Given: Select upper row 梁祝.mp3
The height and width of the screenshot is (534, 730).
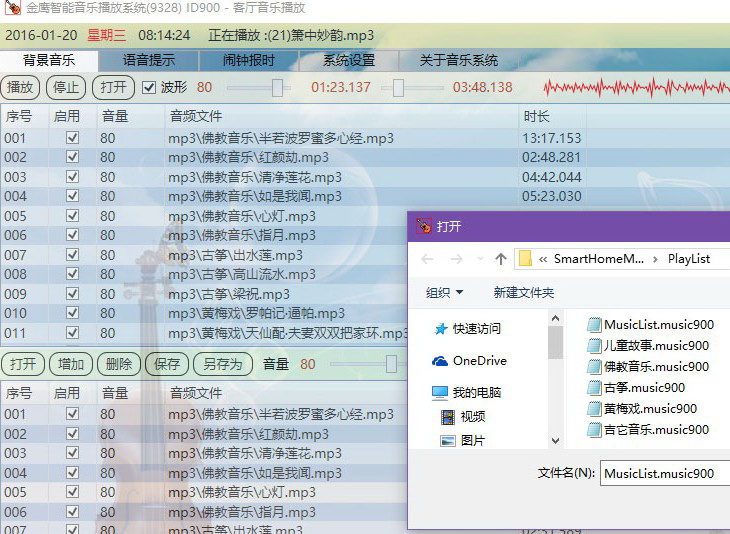Looking at the screenshot, I should coord(229,294).
